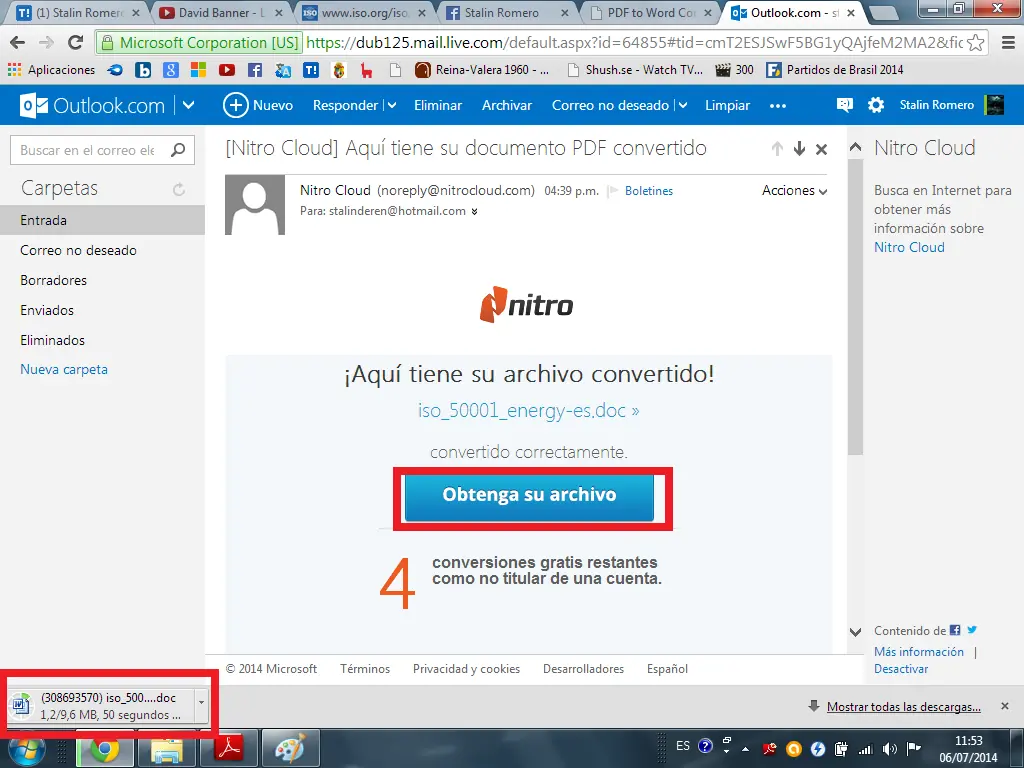Screen dimensions: 1024x768
Task: Click Archivar in the toolbar
Action: [507, 105]
